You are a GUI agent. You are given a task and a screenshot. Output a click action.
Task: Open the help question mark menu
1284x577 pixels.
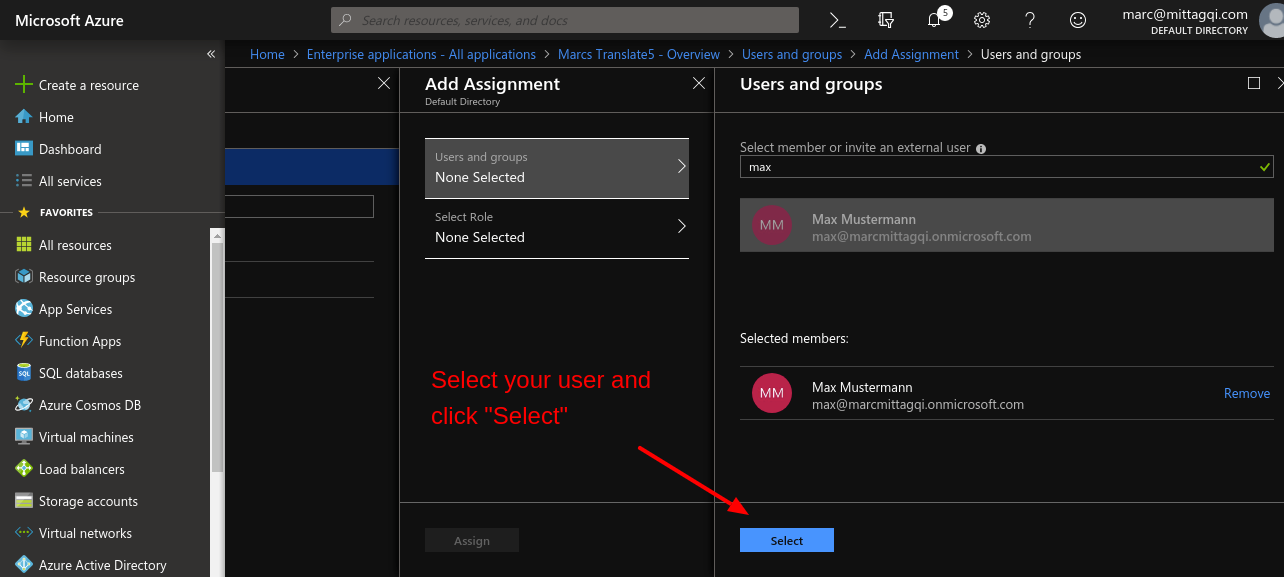pyautogui.click(x=1030, y=20)
